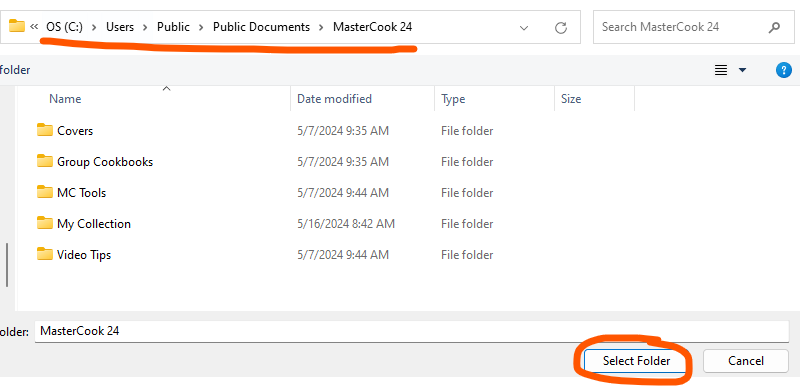Click the Cancel button
The width and height of the screenshot is (800, 386).
click(745, 361)
